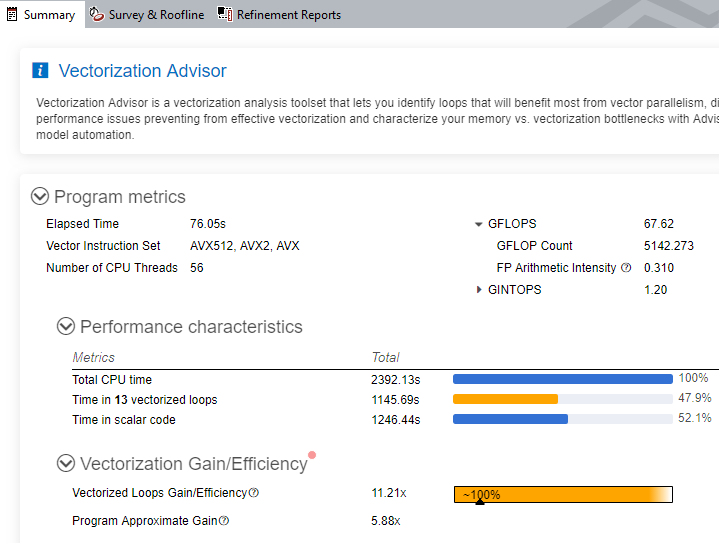
Task: Open help for FP Arithmetic Intensity
Action: pos(626,268)
